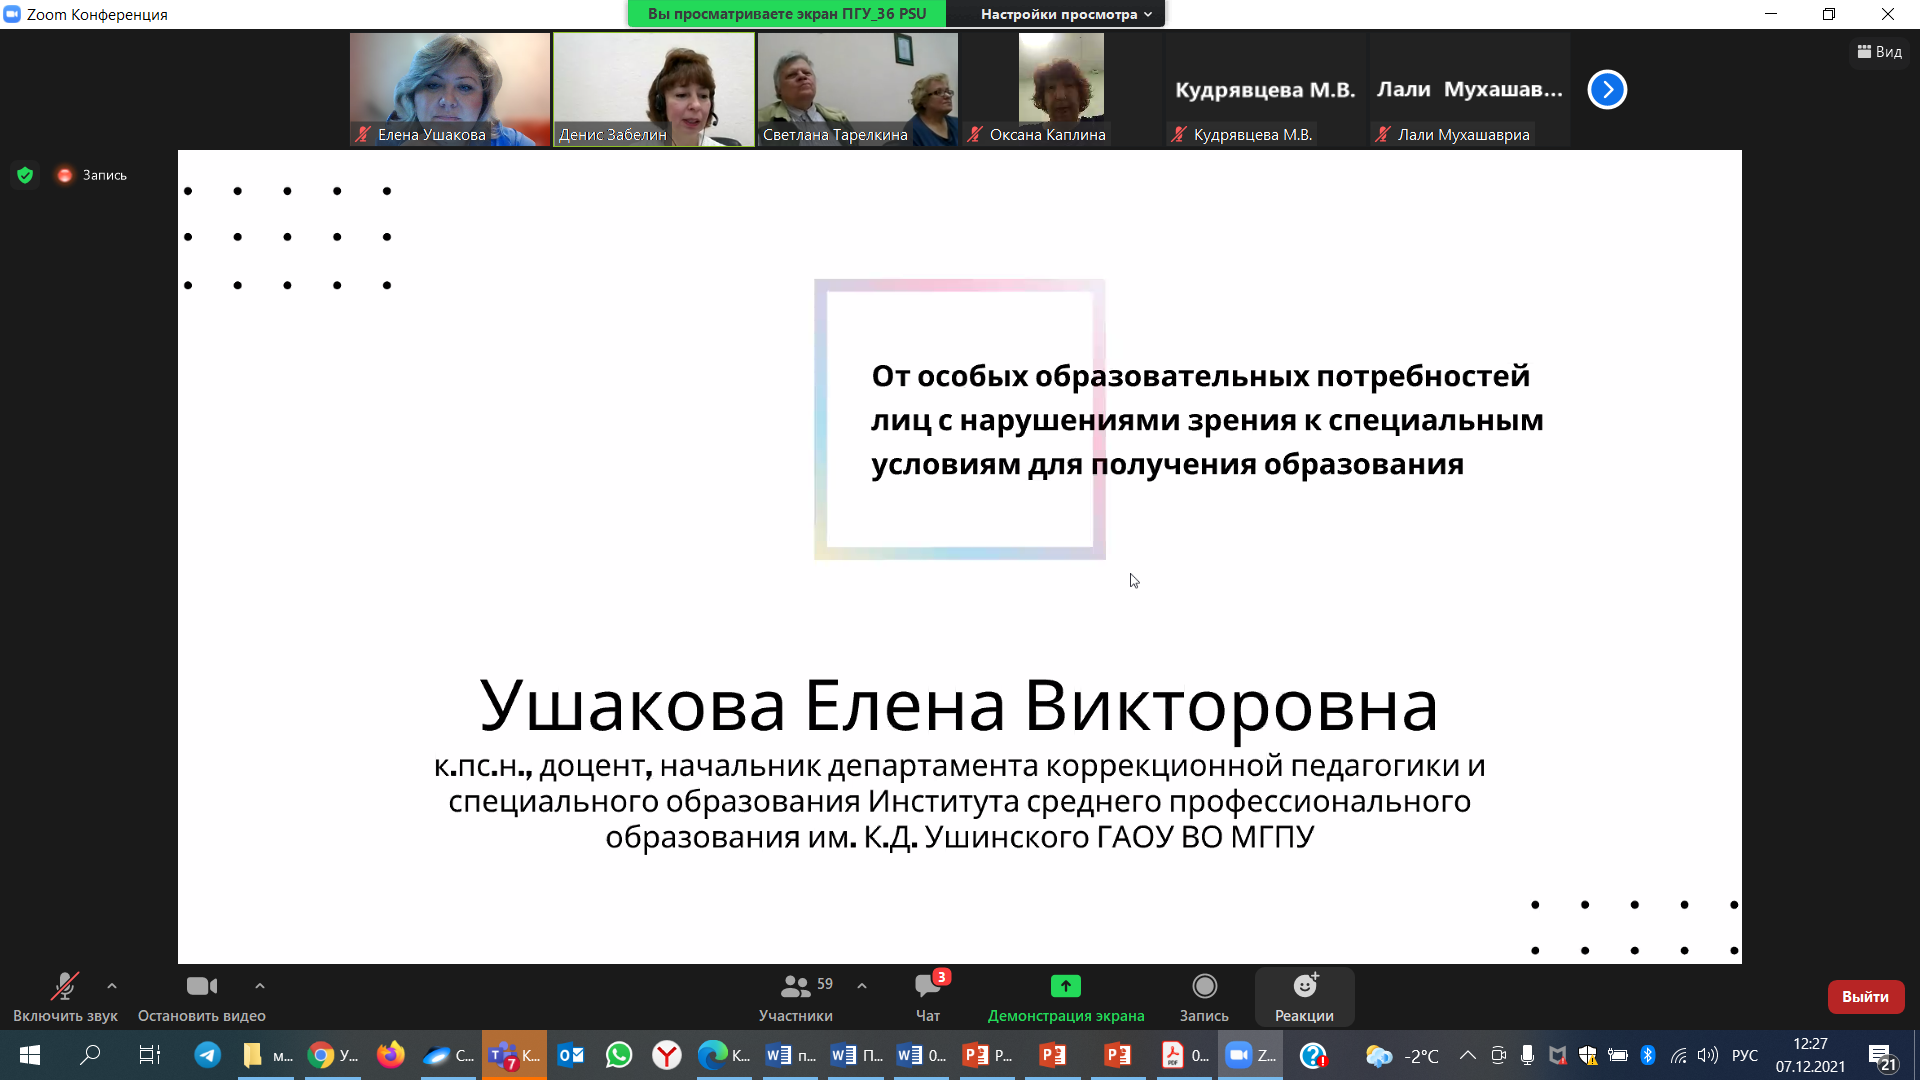Click the green Share Screen icon
The height and width of the screenshot is (1080, 1920).
click(x=1065, y=987)
